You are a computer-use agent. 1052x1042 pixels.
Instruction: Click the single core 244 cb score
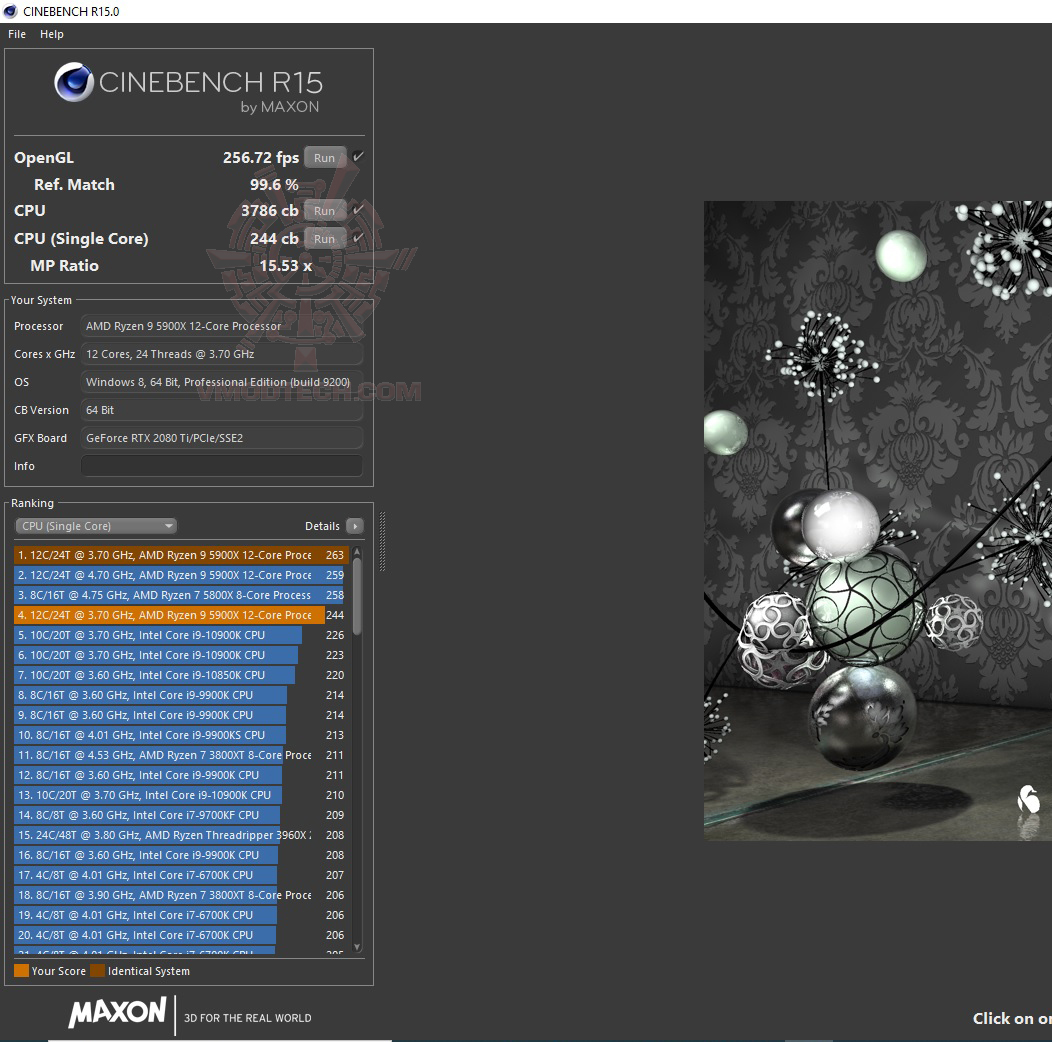click(x=274, y=239)
